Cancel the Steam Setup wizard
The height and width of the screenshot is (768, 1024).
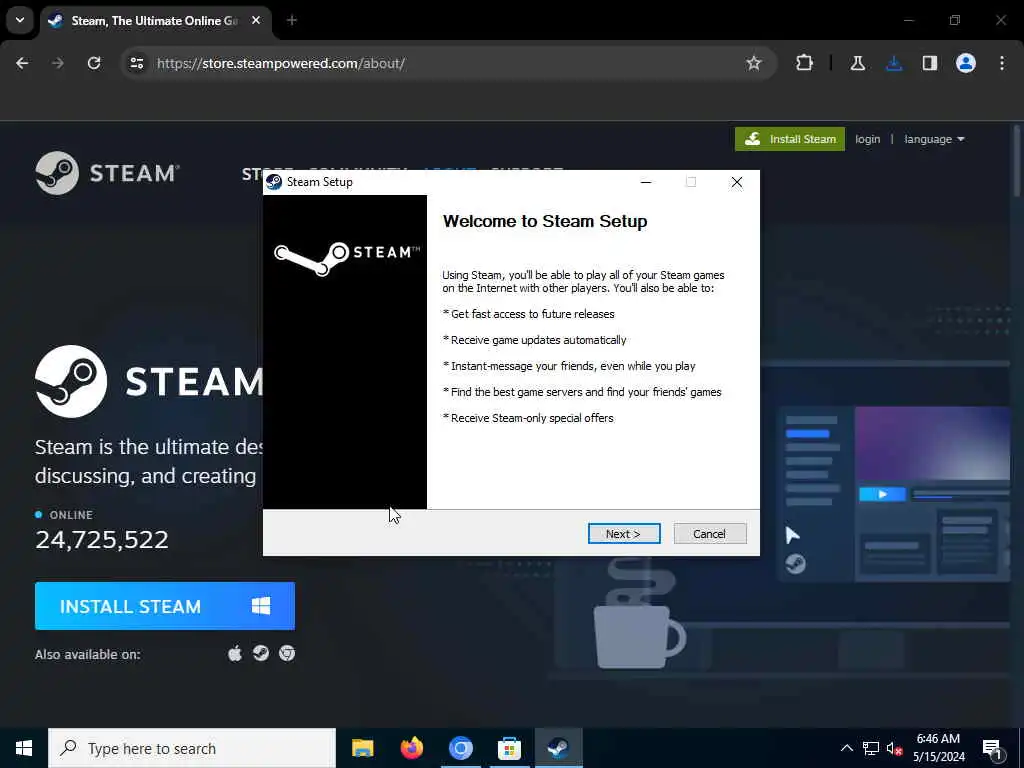coord(710,534)
